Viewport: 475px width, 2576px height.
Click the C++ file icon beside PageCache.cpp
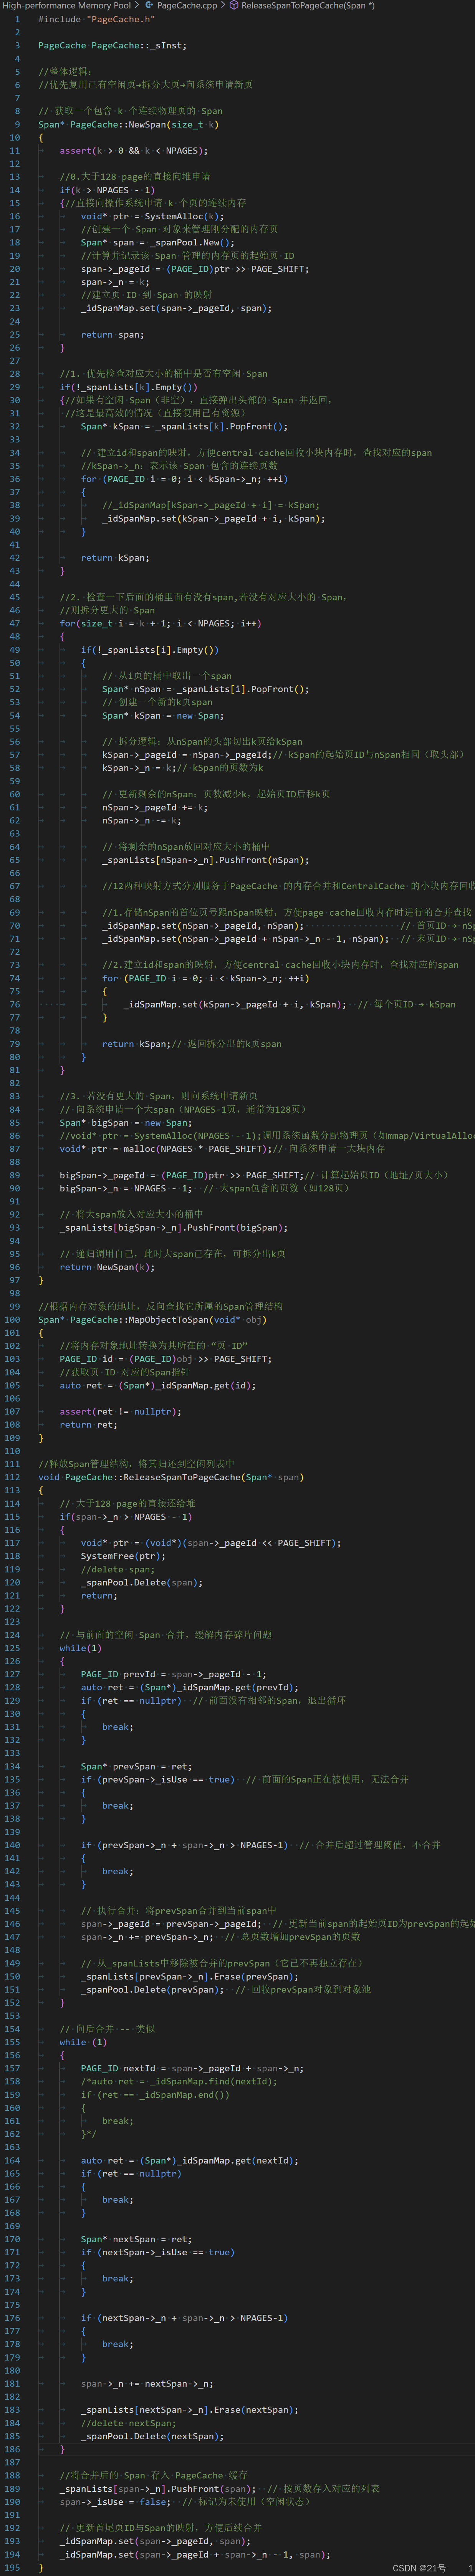(149, 5)
